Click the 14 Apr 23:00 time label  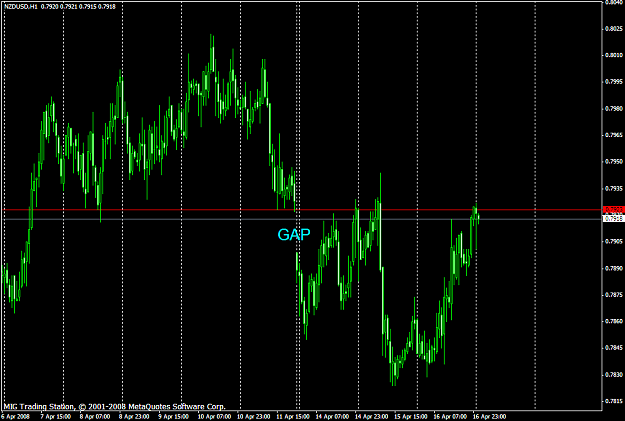pyautogui.click(x=371, y=417)
